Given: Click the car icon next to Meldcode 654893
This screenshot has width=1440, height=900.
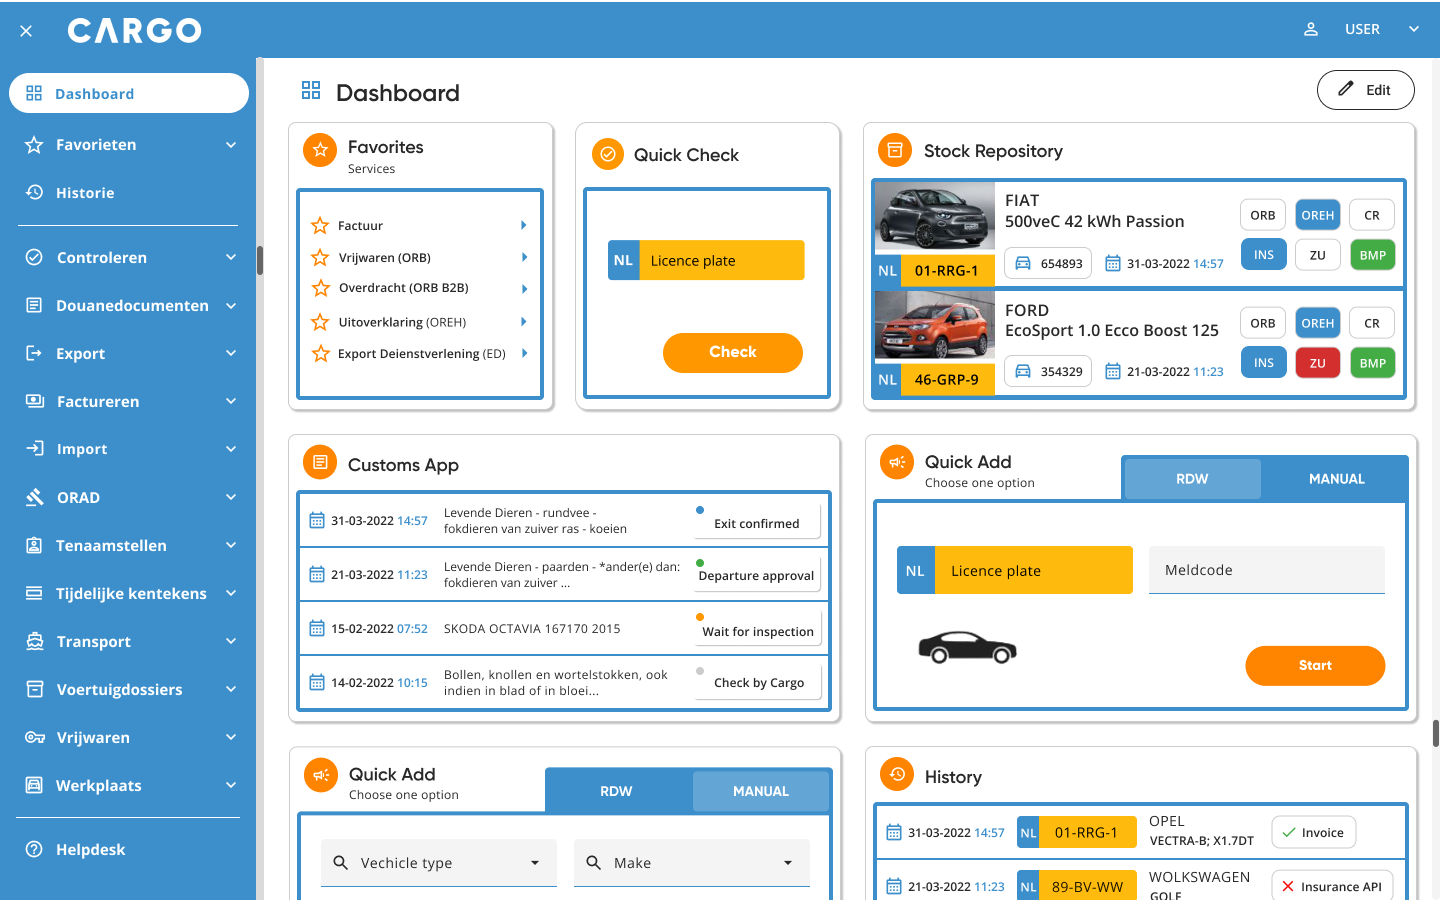Looking at the screenshot, I should 1021,262.
